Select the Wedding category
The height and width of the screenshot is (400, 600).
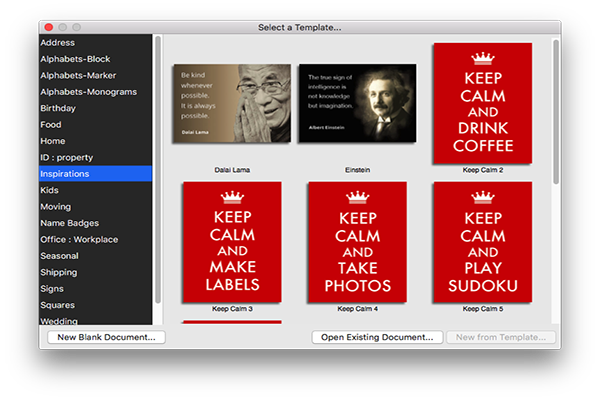95,321
